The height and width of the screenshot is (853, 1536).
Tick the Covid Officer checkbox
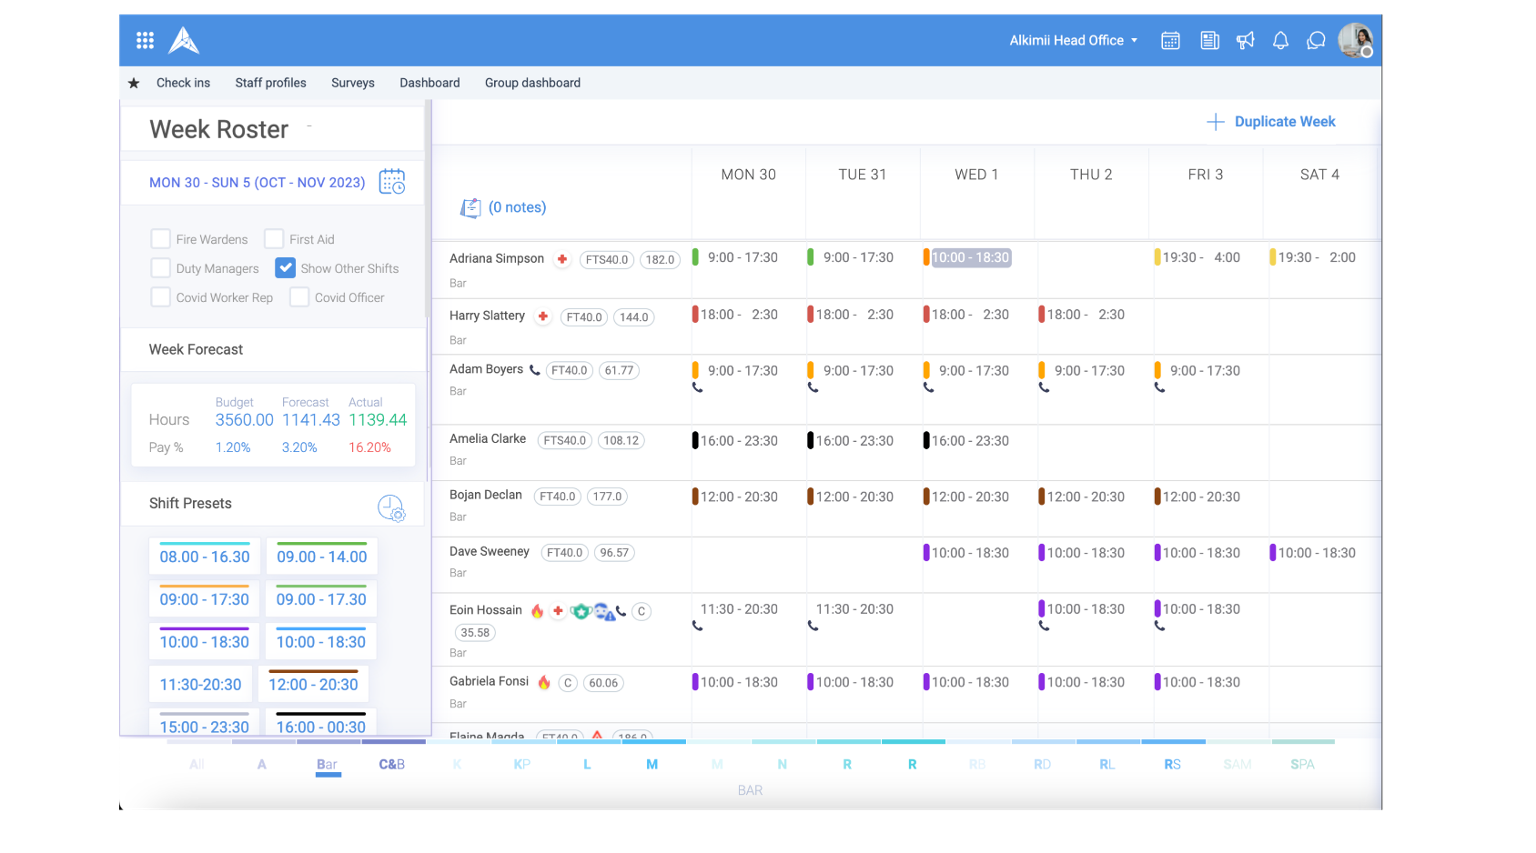[299, 297]
